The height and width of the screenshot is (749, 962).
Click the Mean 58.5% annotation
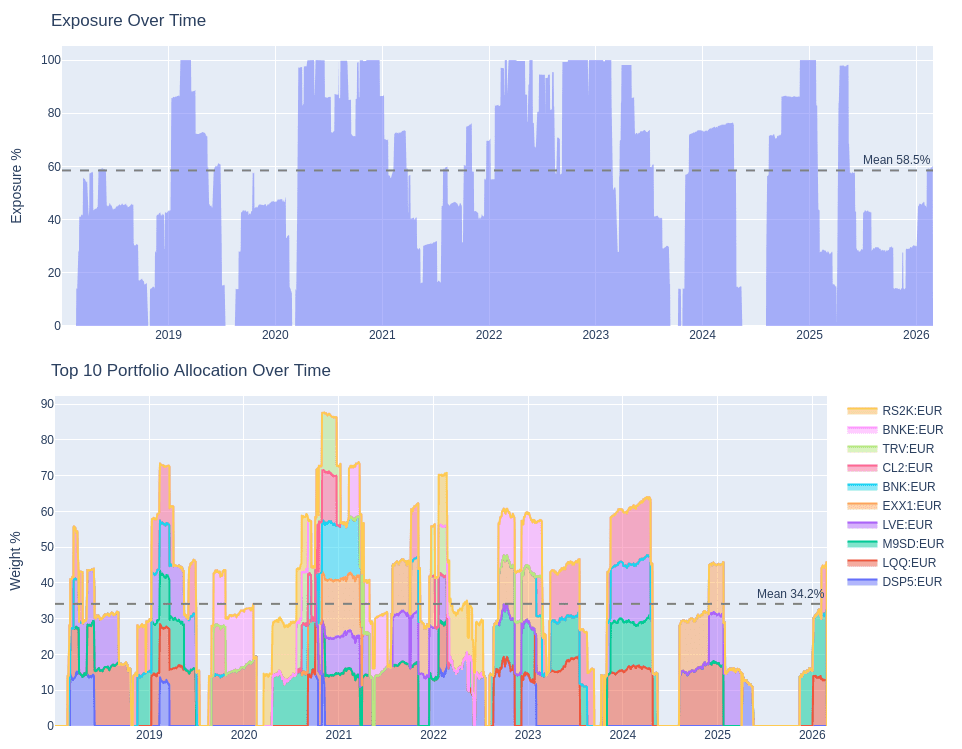point(896,160)
